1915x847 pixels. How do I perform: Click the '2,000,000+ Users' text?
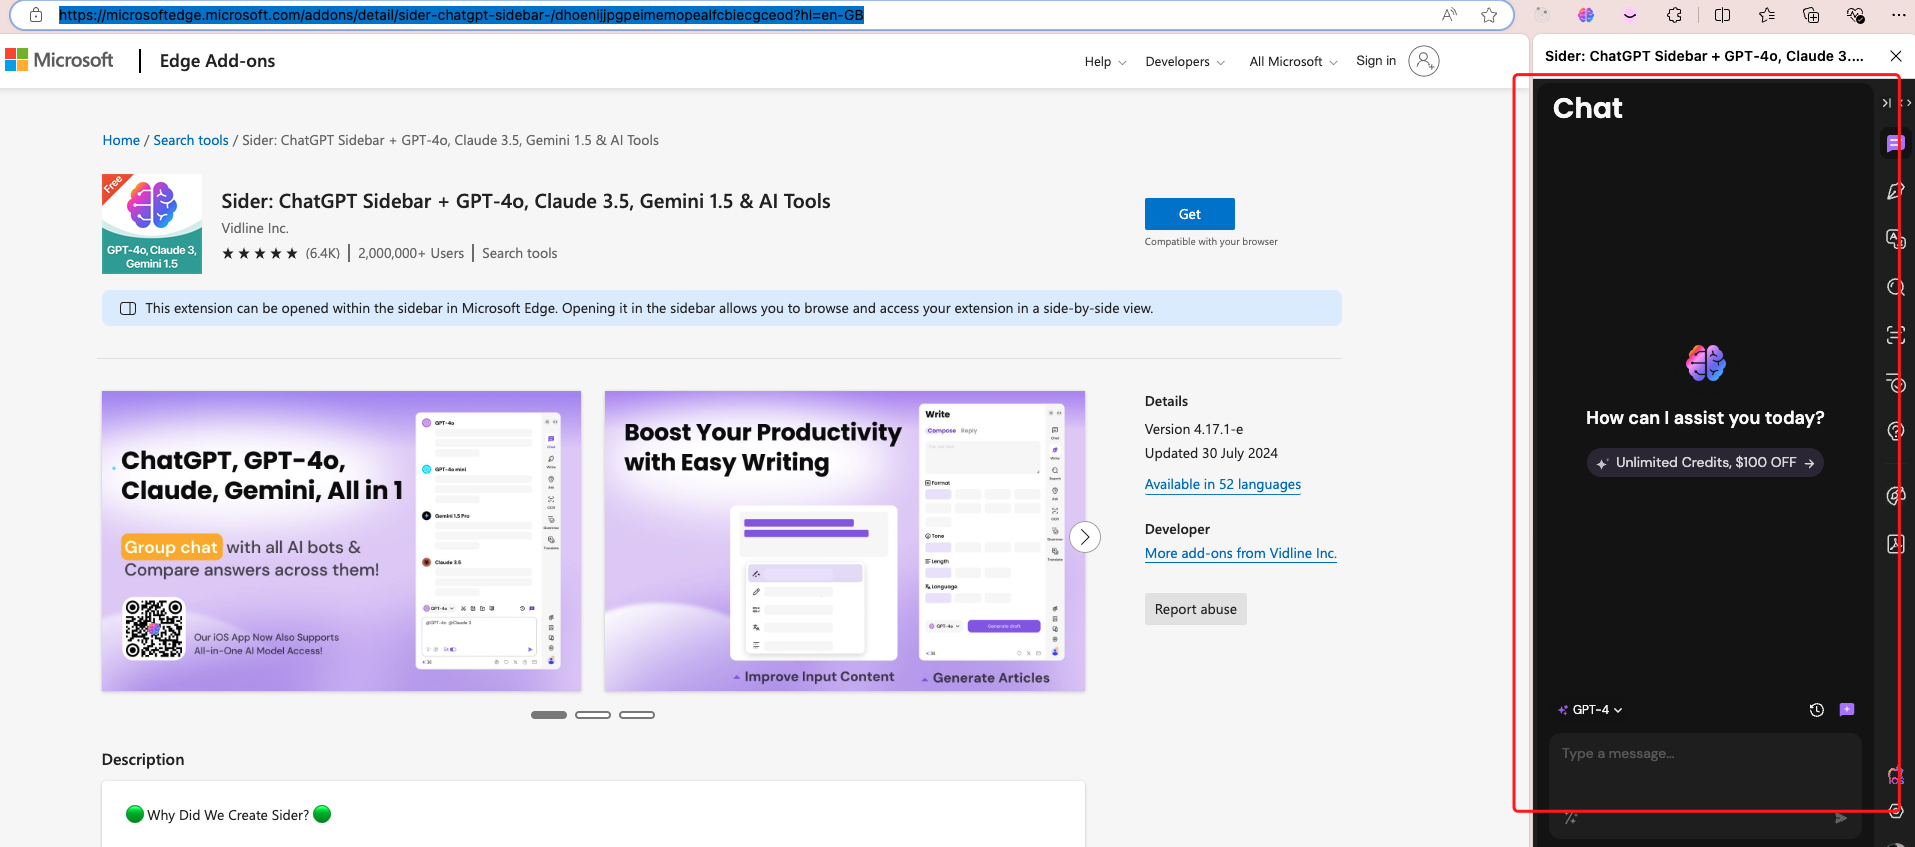411,253
